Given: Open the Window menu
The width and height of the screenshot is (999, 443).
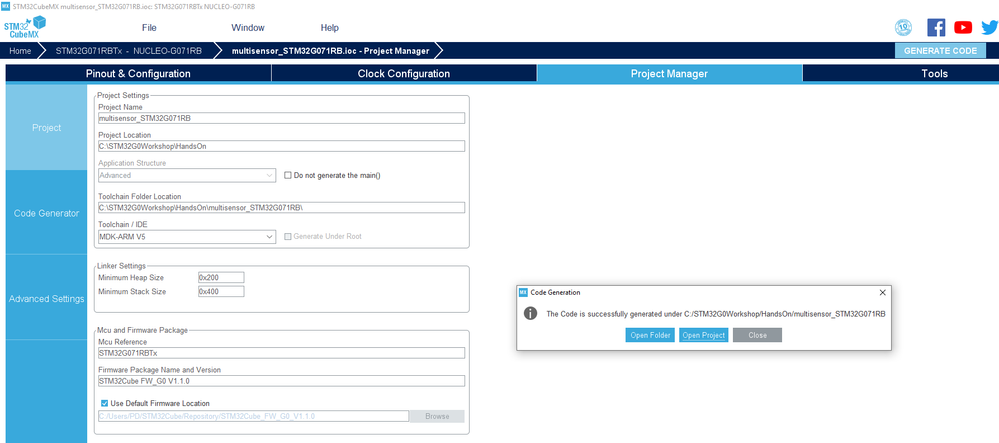Looking at the screenshot, I should pyautogui.click(x=248, y=27).
